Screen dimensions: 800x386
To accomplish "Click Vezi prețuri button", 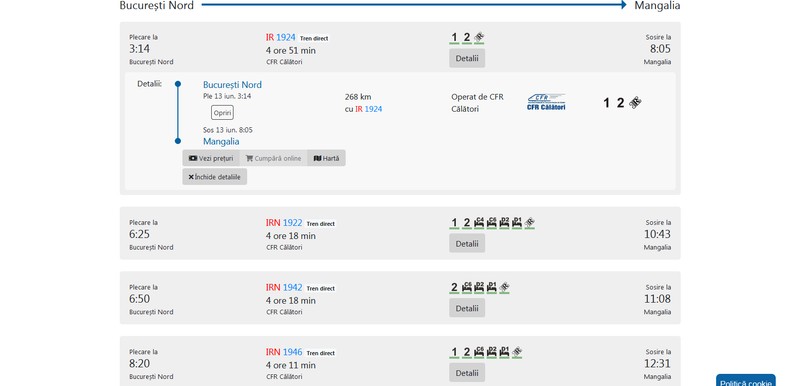I will [211, 158].
